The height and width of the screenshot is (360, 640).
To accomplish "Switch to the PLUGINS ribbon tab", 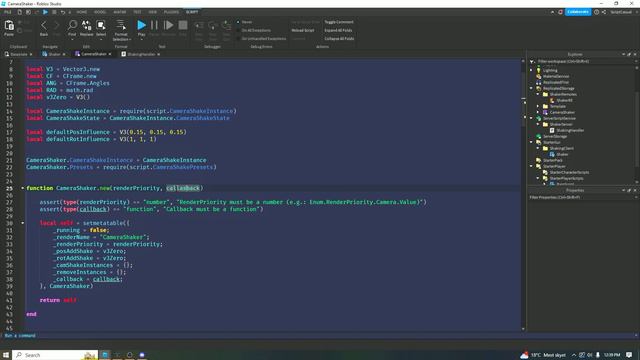I will click(x=171, y=12).
